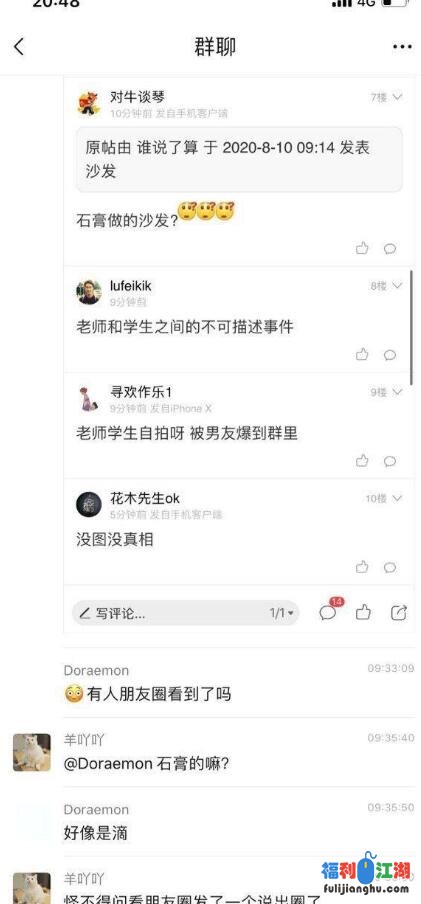Reply to lufeikik's comment
This screenshot has height=904, width=421.
click(390, 355)
